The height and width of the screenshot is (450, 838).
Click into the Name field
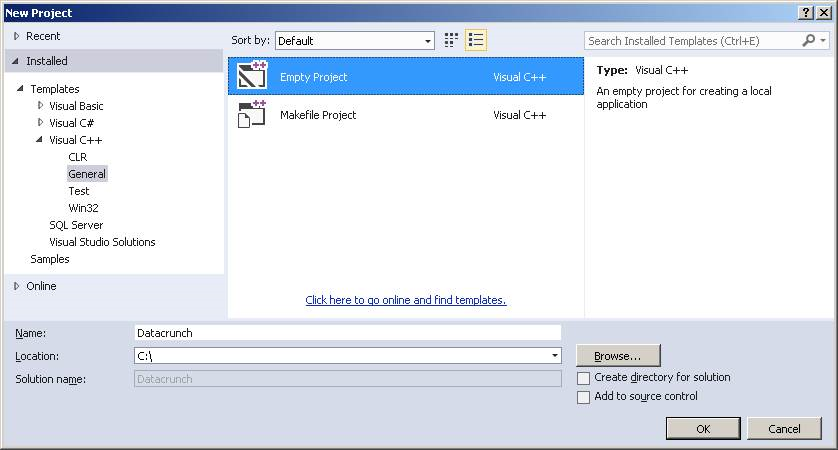tap(347, 332)
